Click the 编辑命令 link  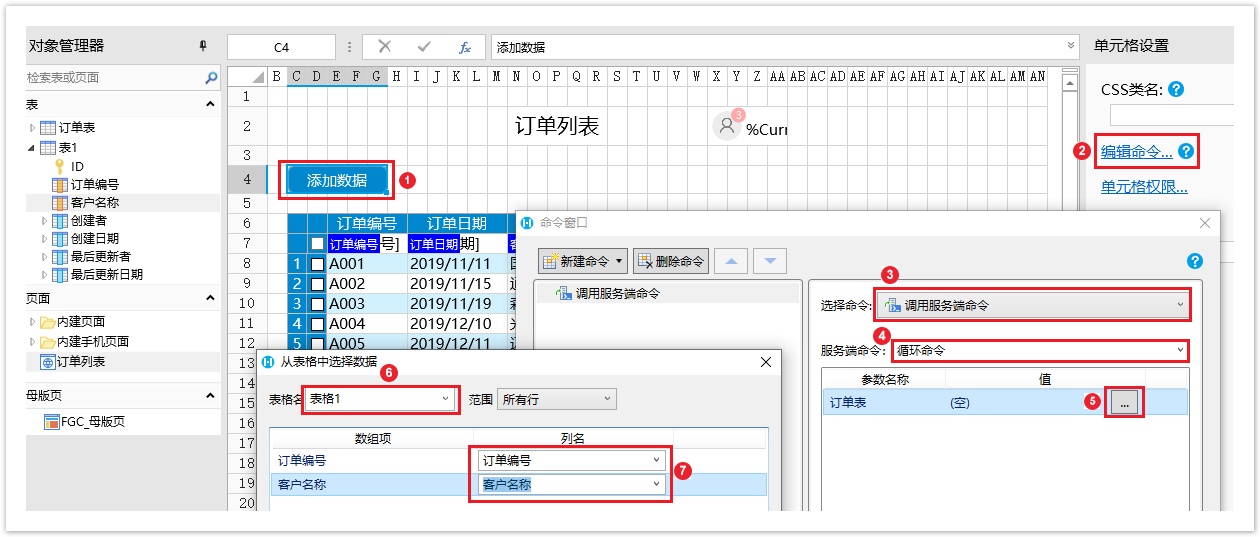1136,152
